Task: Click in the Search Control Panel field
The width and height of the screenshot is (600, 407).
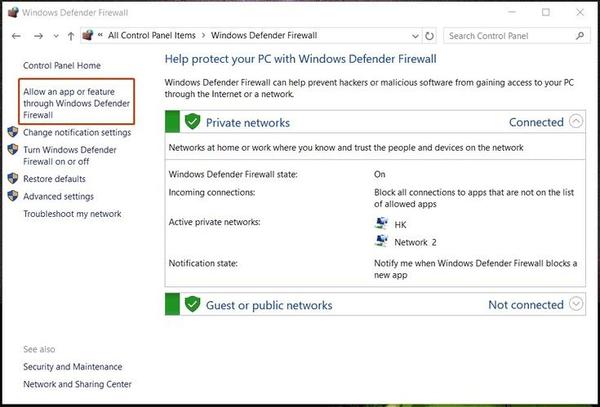Action: coord(505,36)
